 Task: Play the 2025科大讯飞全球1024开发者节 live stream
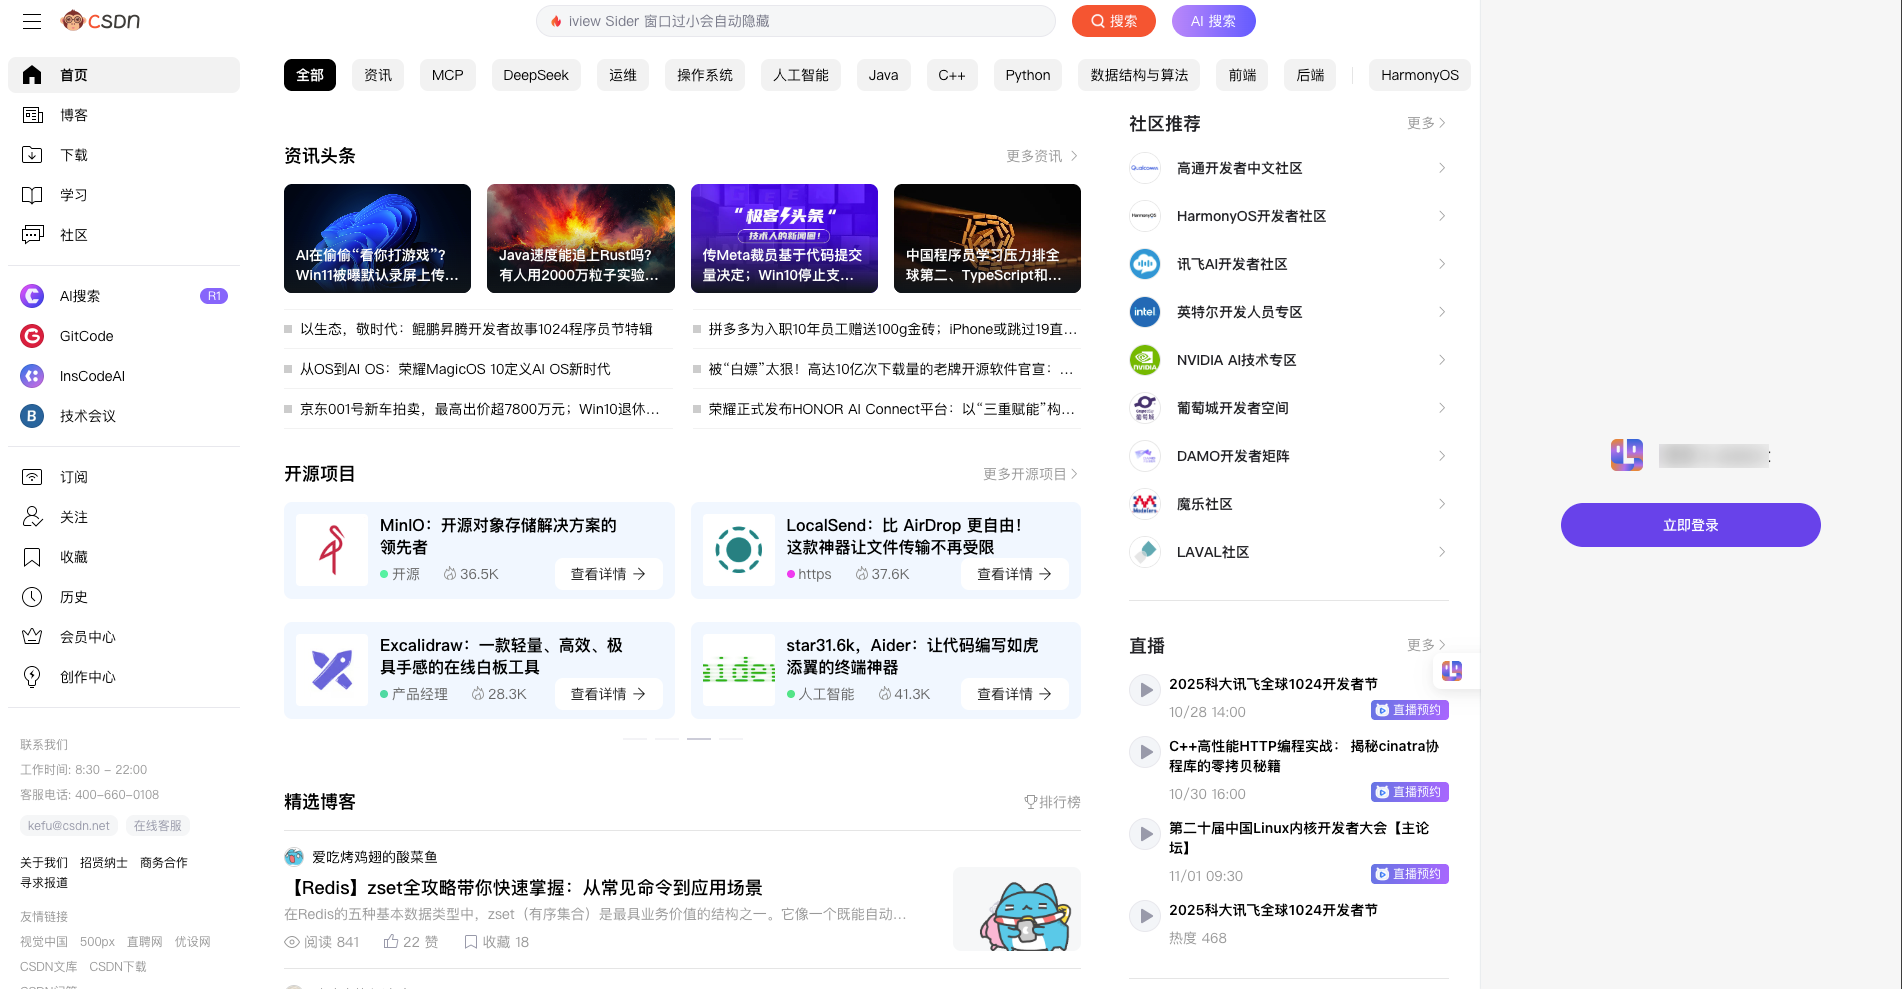tap(1144, 690)
